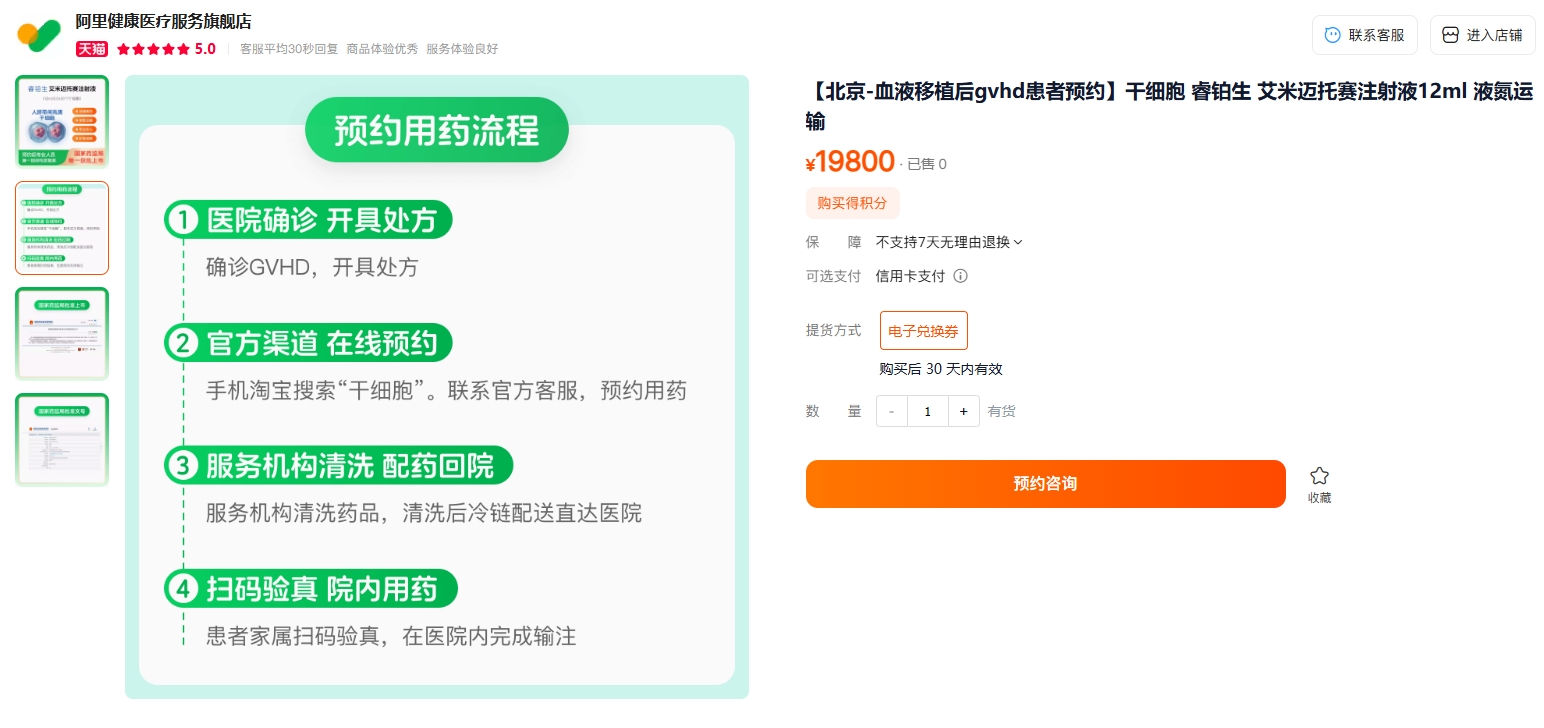Increase quantity with the plus button
The image size is (1544, 728).
(x=963, y=410)
